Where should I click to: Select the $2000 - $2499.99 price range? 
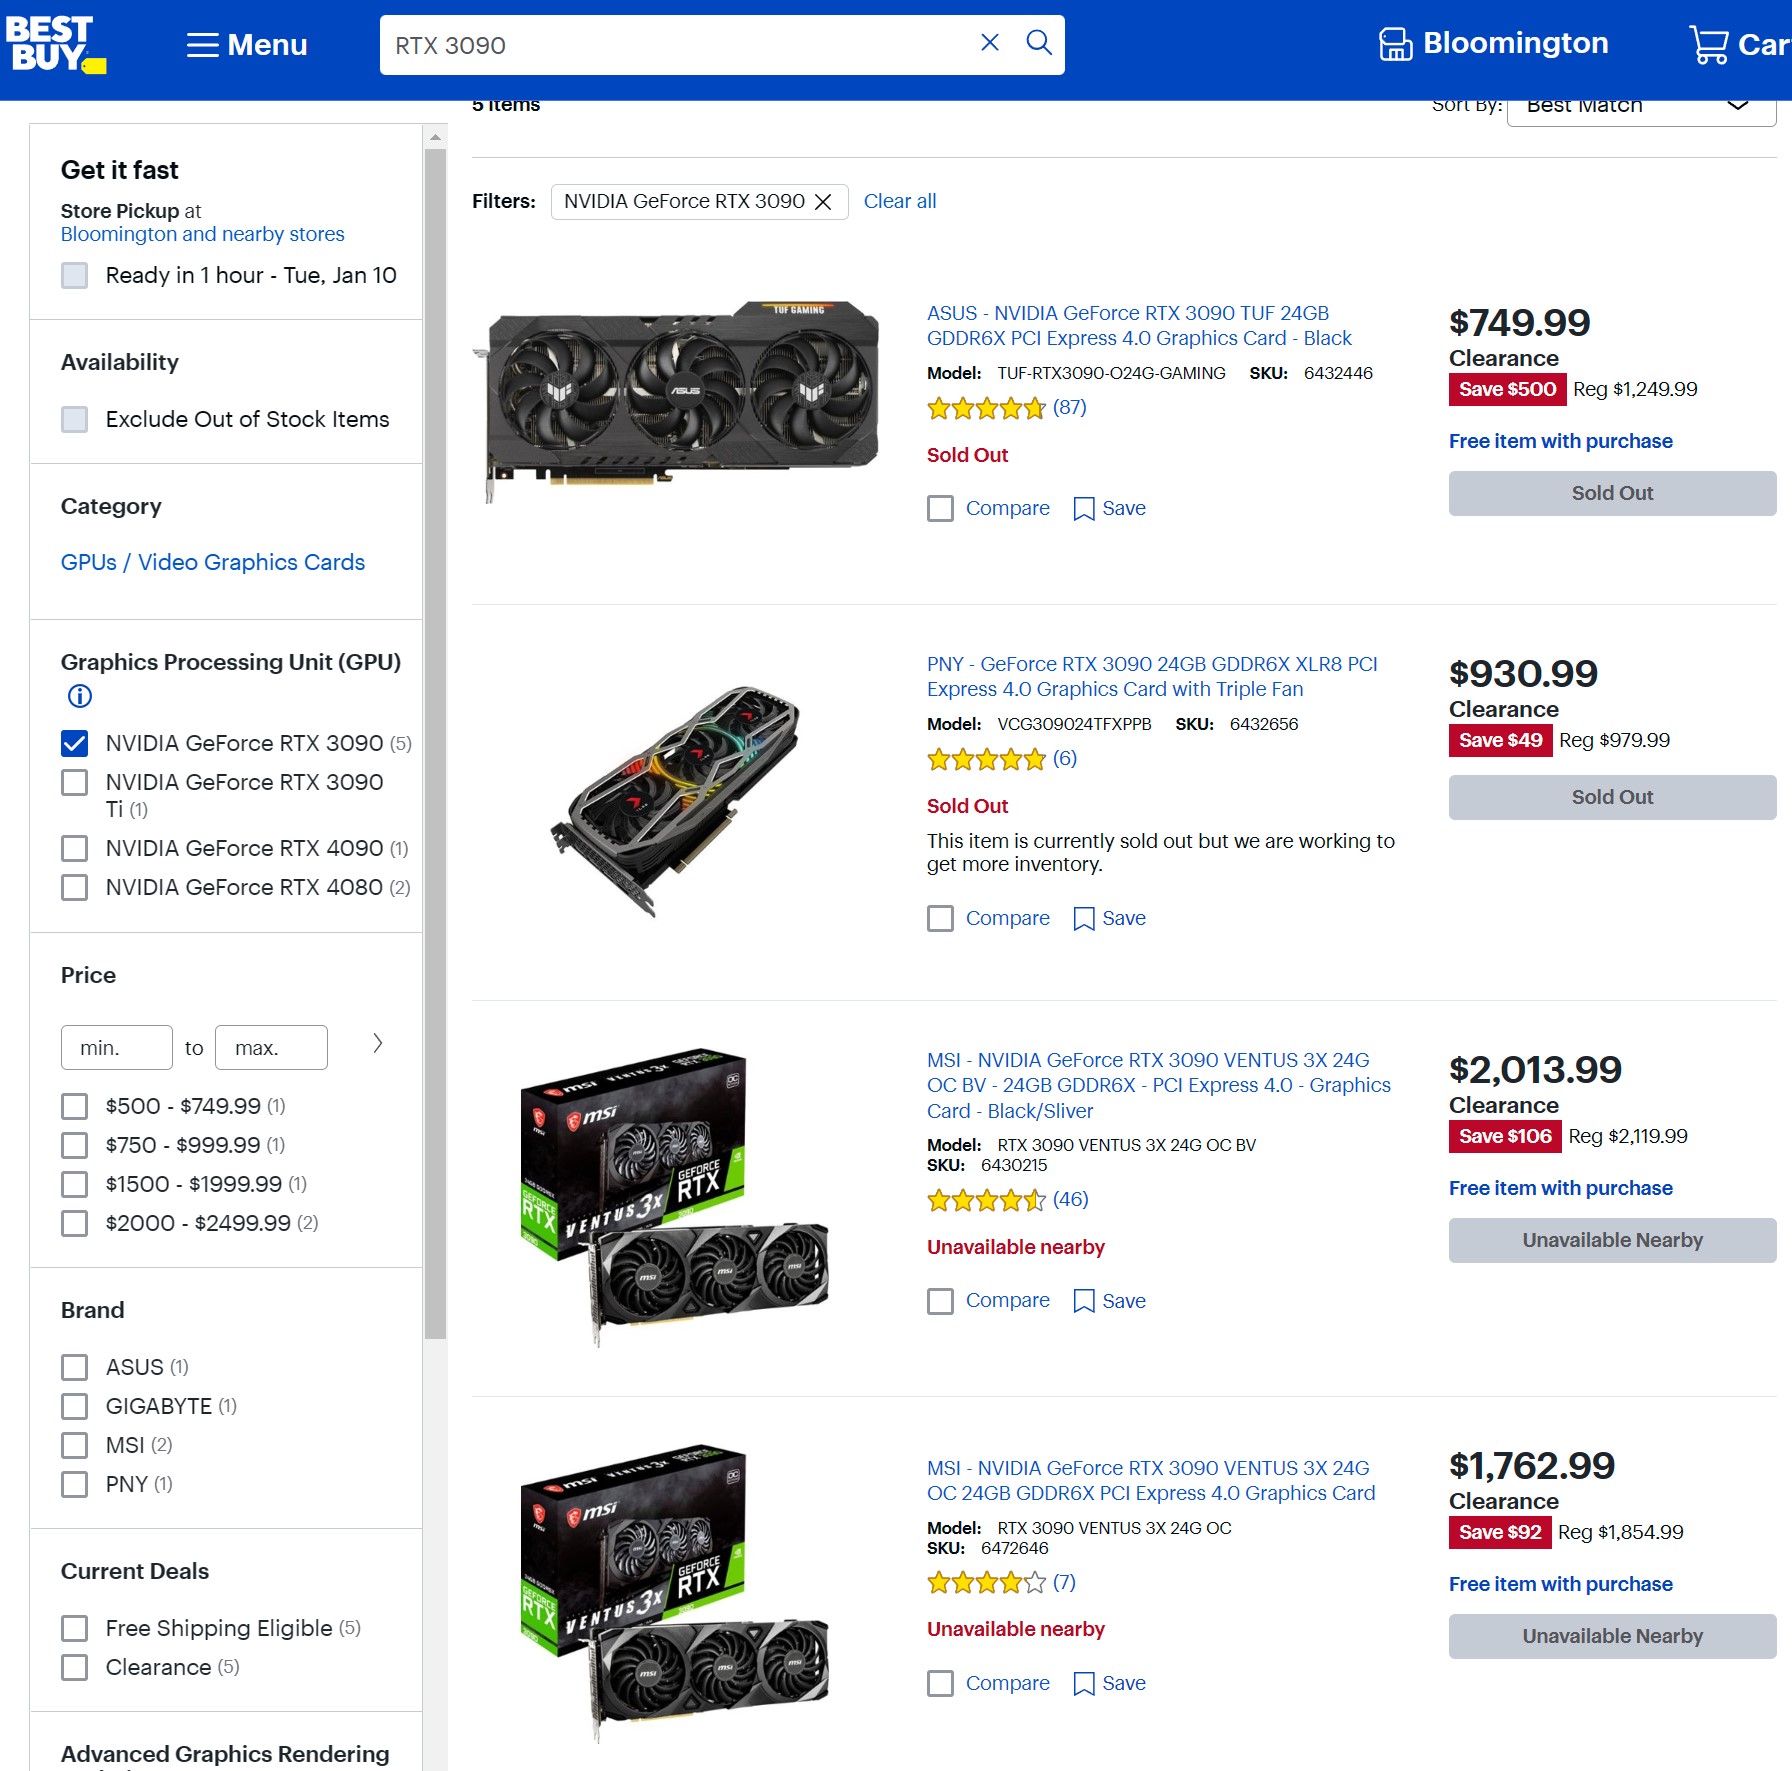(75, 1223)
